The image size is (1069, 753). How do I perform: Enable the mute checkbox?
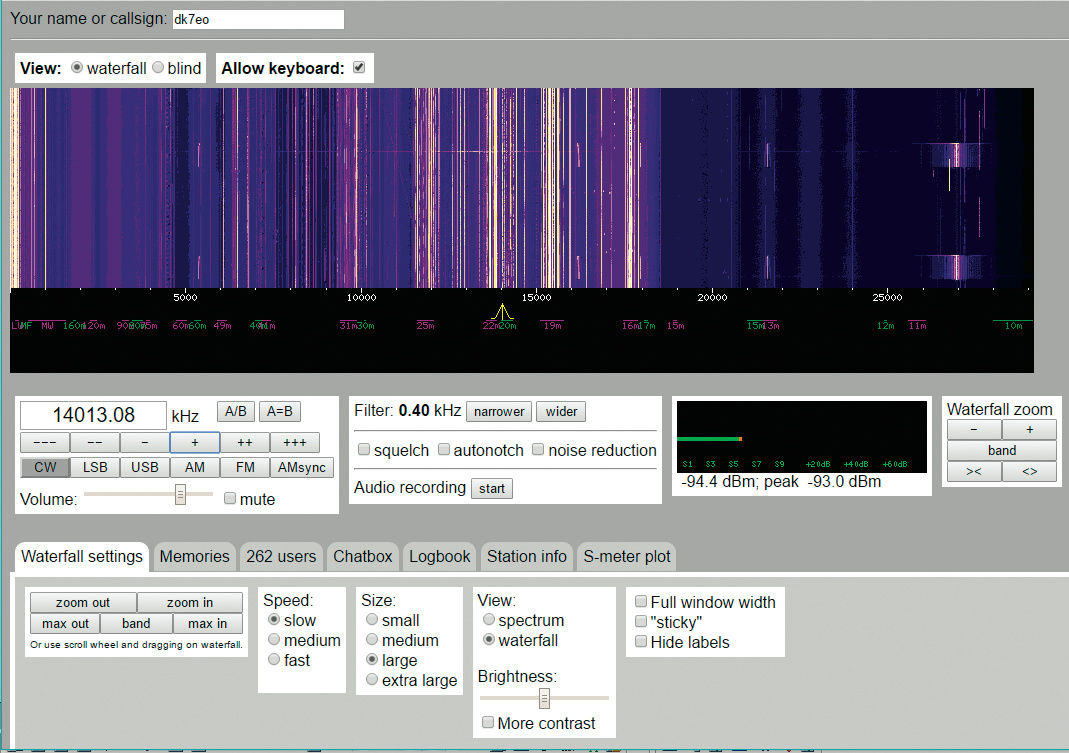(231, 499)
